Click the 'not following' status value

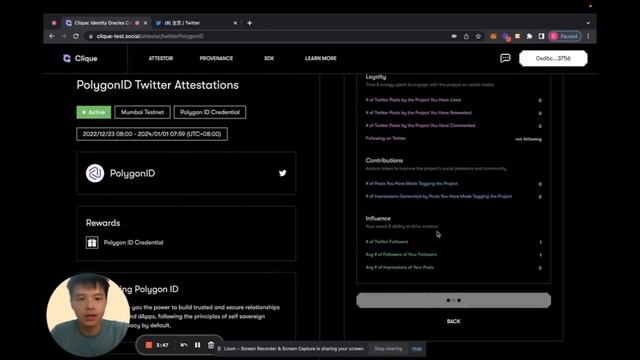click(528, 139)
